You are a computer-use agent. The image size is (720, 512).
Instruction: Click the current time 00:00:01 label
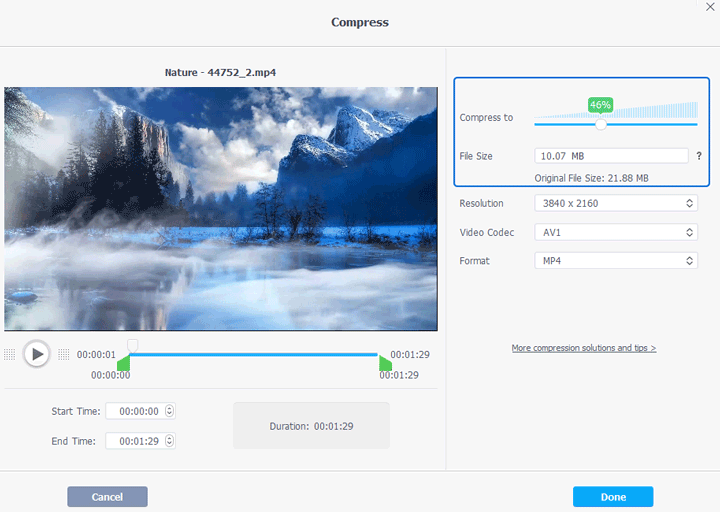96,354
